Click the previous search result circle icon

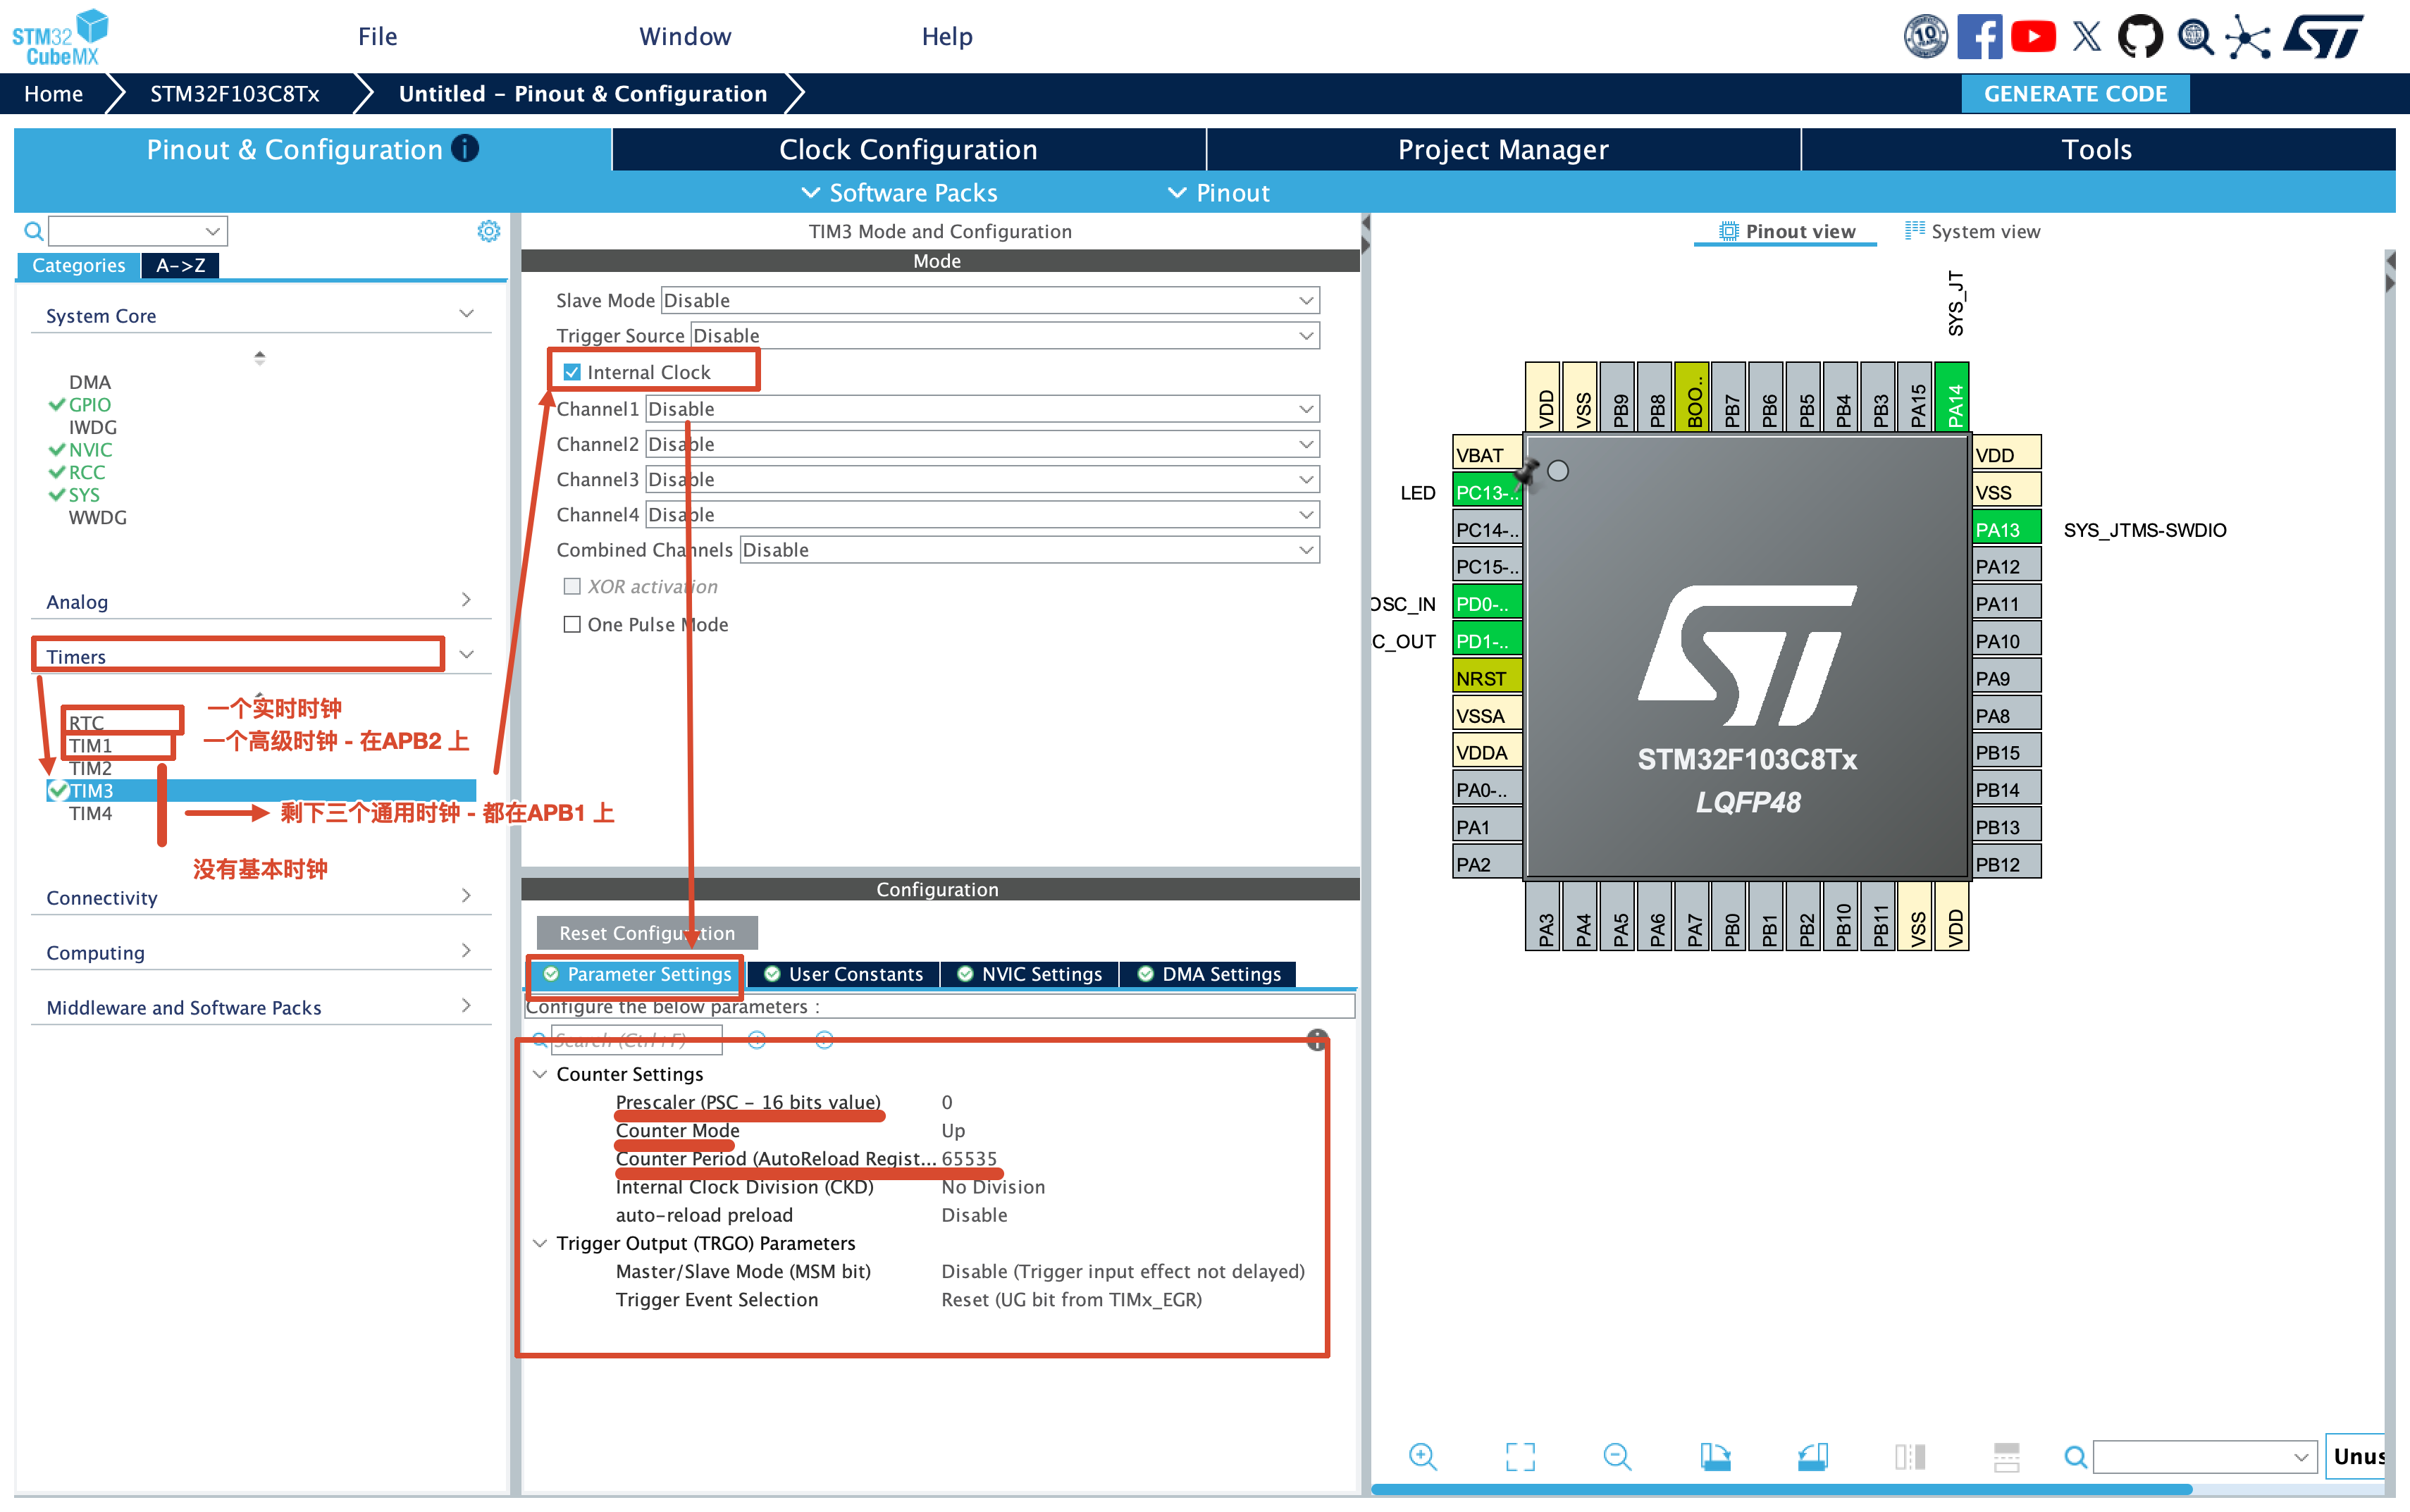click(x=757, y=1040)
